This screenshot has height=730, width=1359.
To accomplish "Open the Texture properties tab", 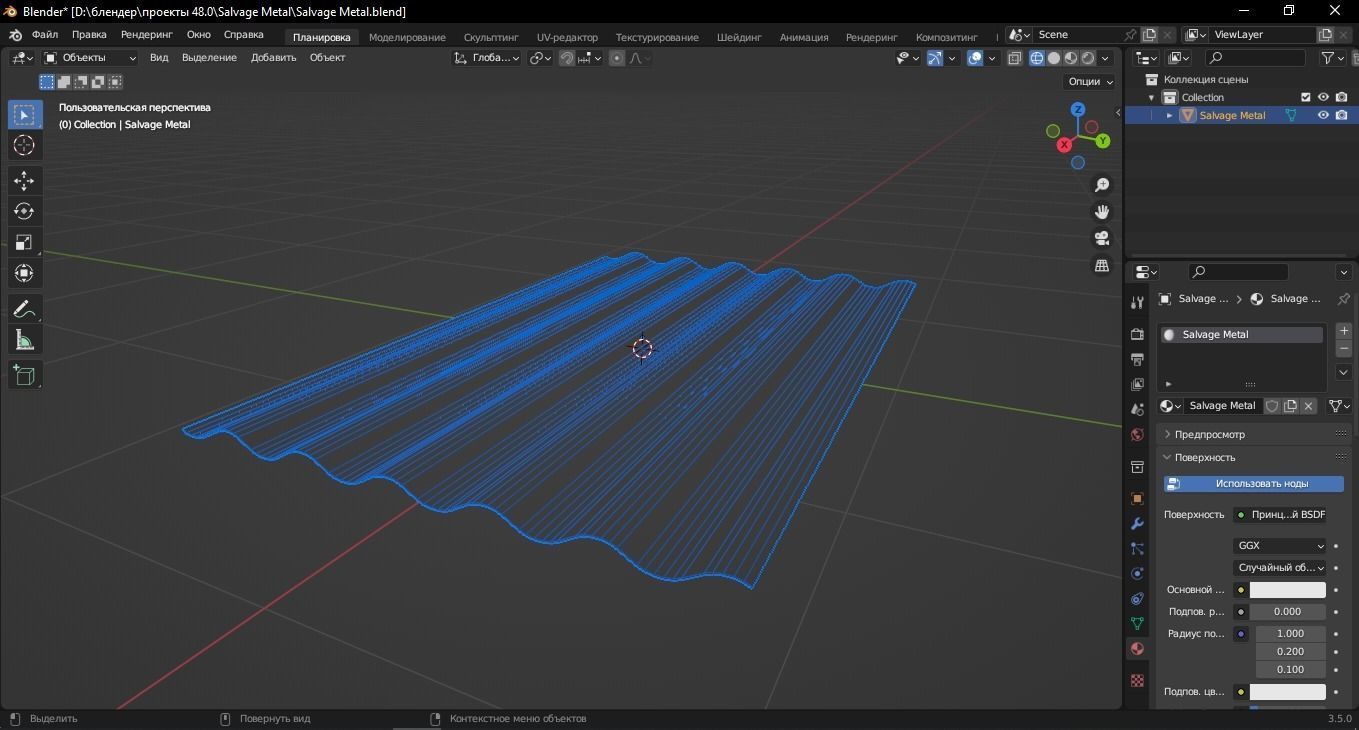I will pyautogui.click(x=1137, y=681).
